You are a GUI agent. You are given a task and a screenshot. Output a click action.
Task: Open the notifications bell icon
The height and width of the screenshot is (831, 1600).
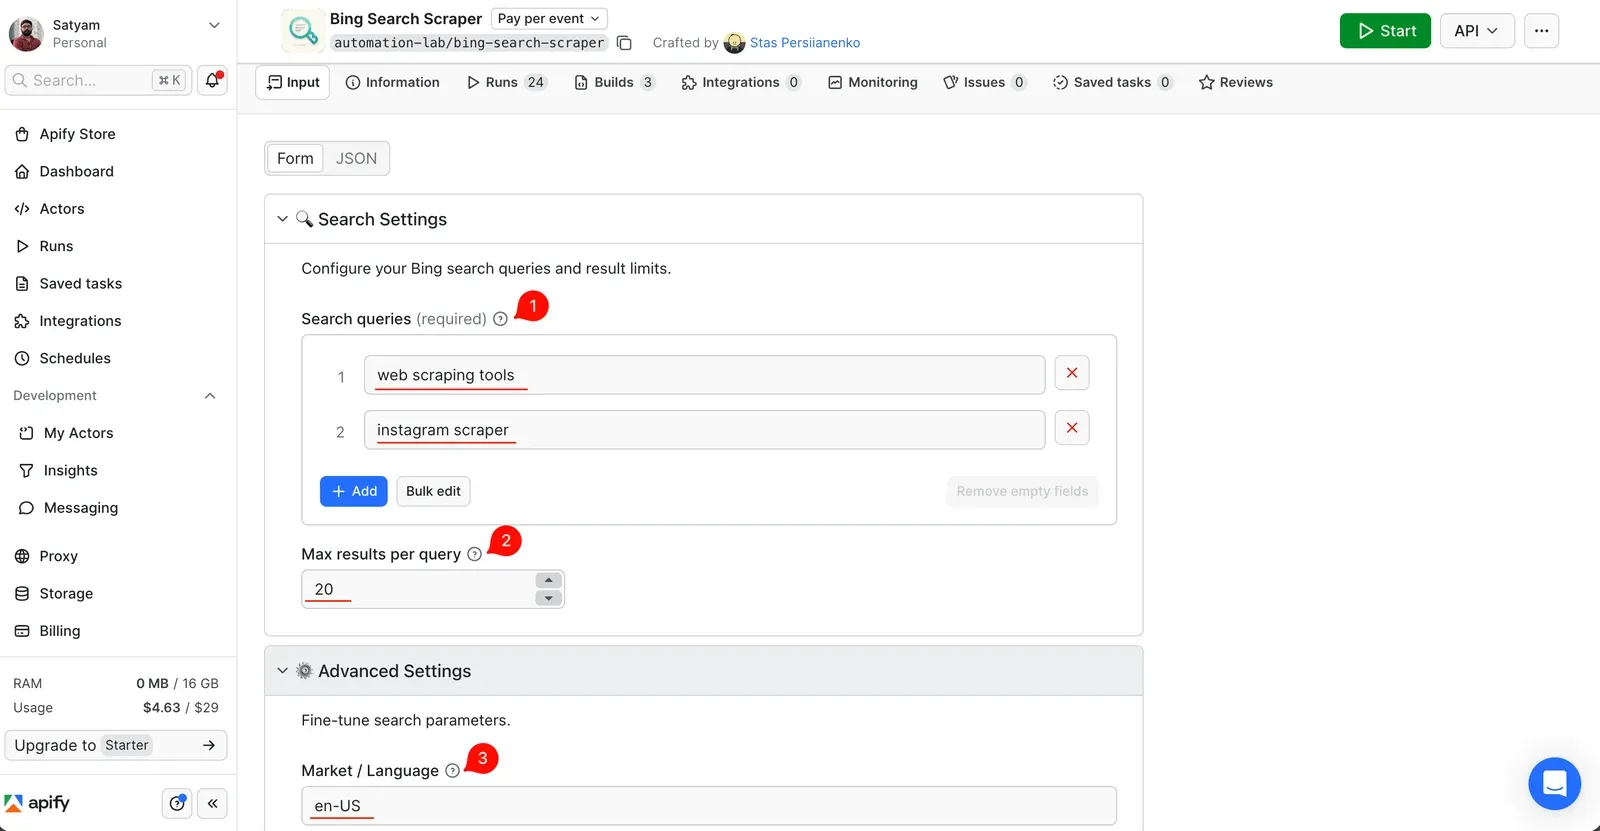212,80
